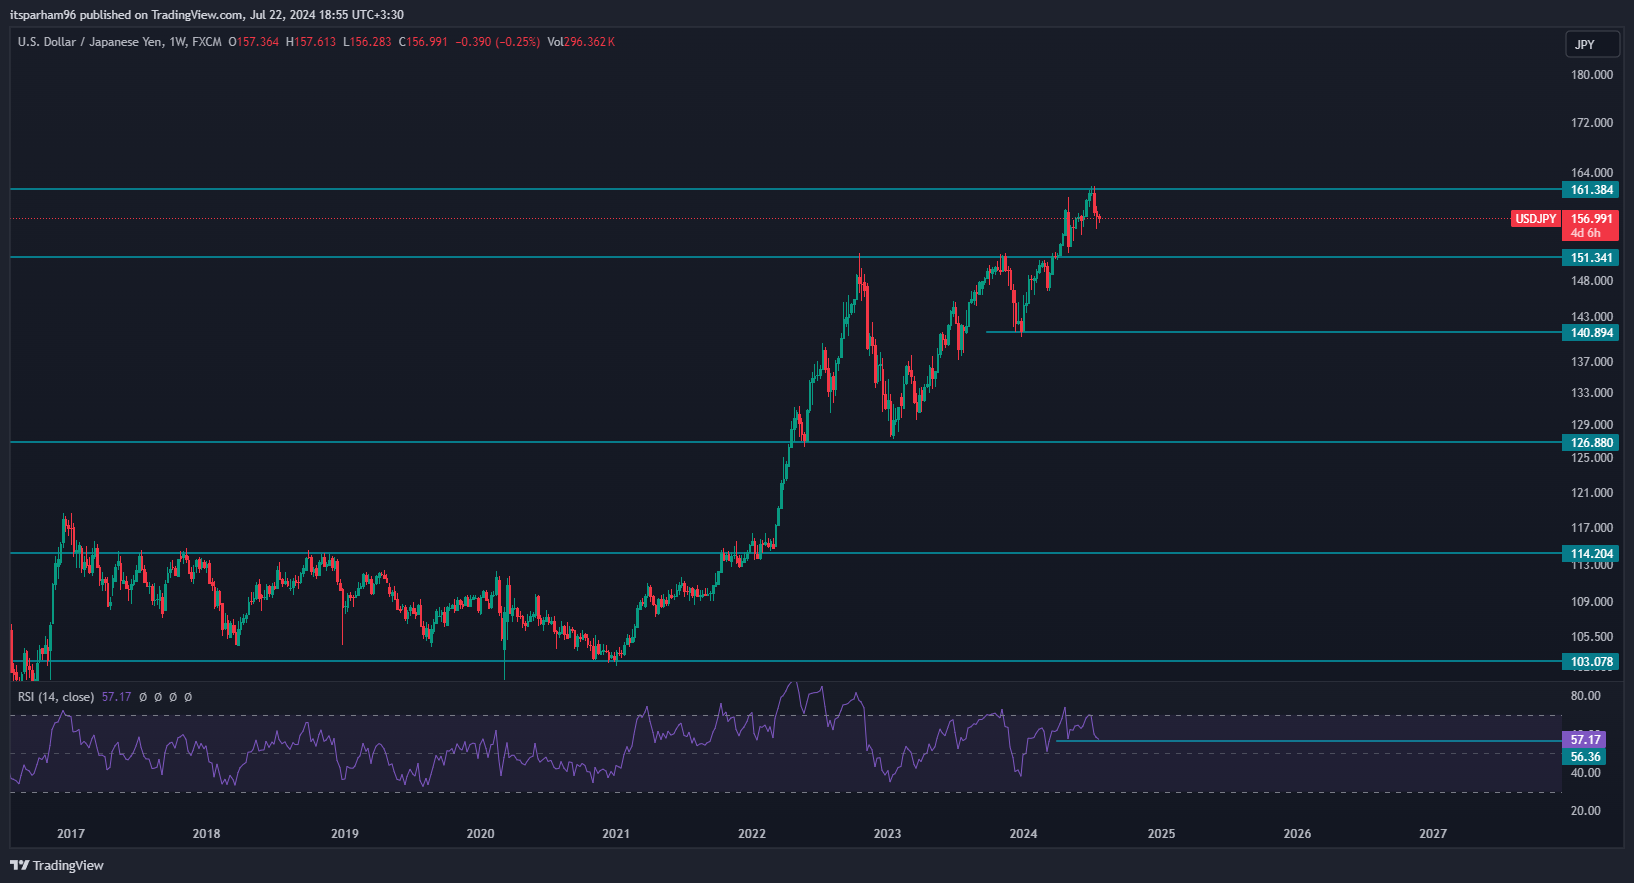Select the 161.384 price level label
1634x883 pixels.
click(x=1591, y=190)
